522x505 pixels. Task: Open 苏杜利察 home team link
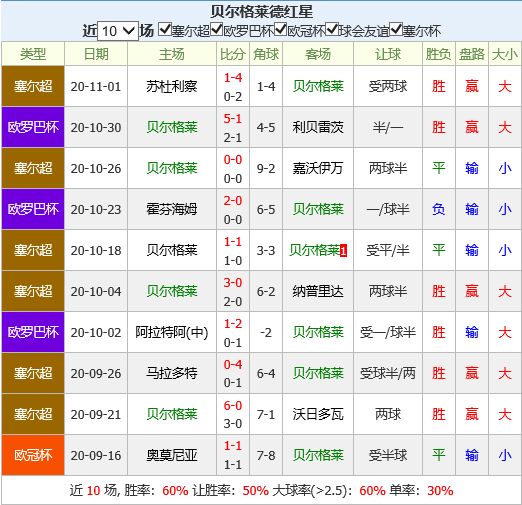click(x=172, y=87)
